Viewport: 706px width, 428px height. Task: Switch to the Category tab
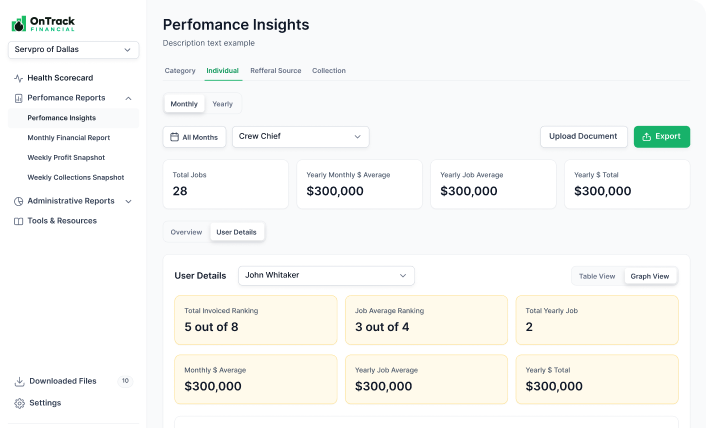180,71
